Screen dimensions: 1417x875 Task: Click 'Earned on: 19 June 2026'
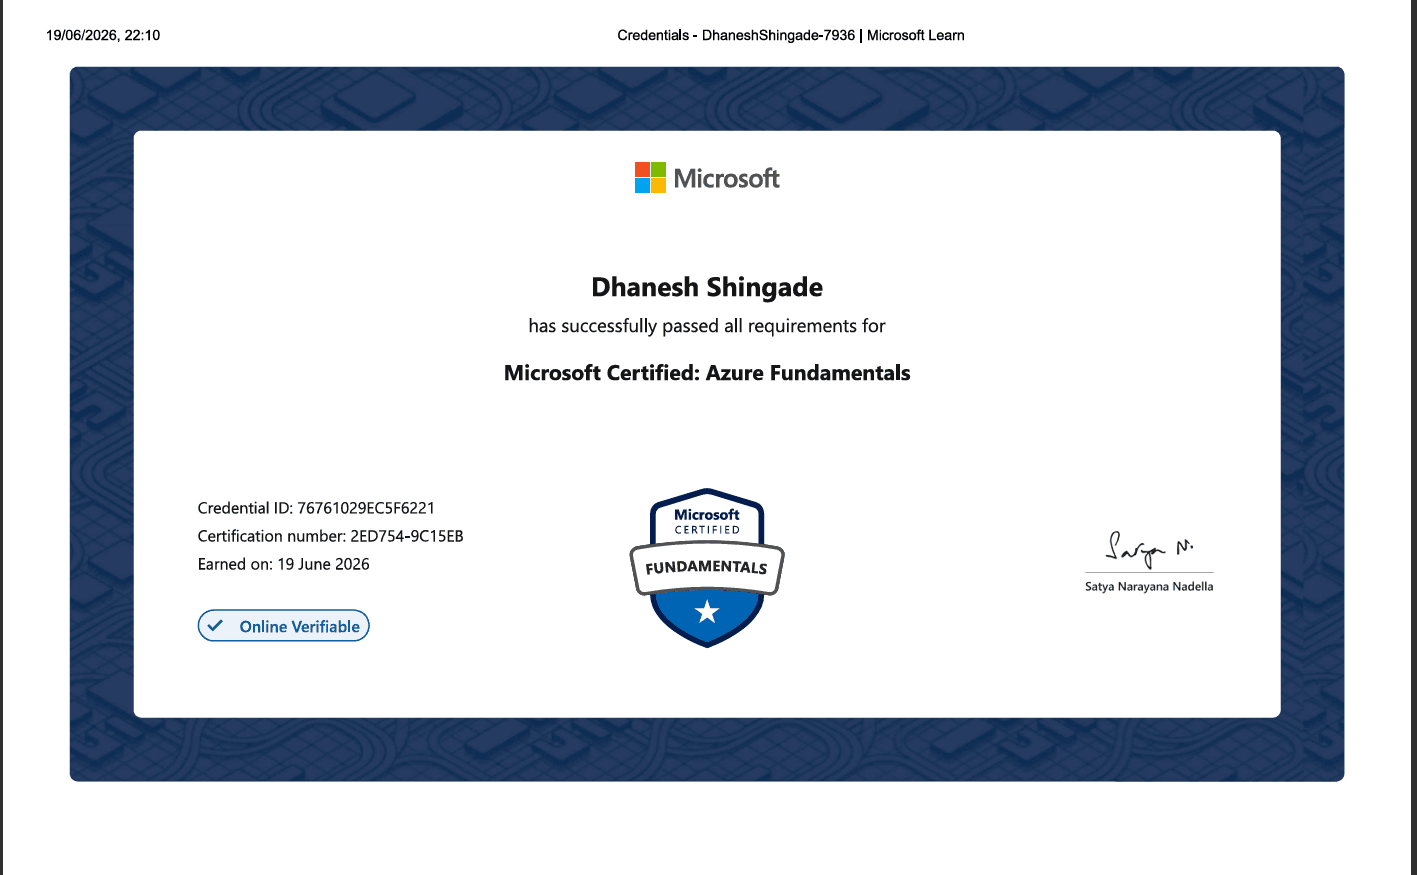coord(284,564)
